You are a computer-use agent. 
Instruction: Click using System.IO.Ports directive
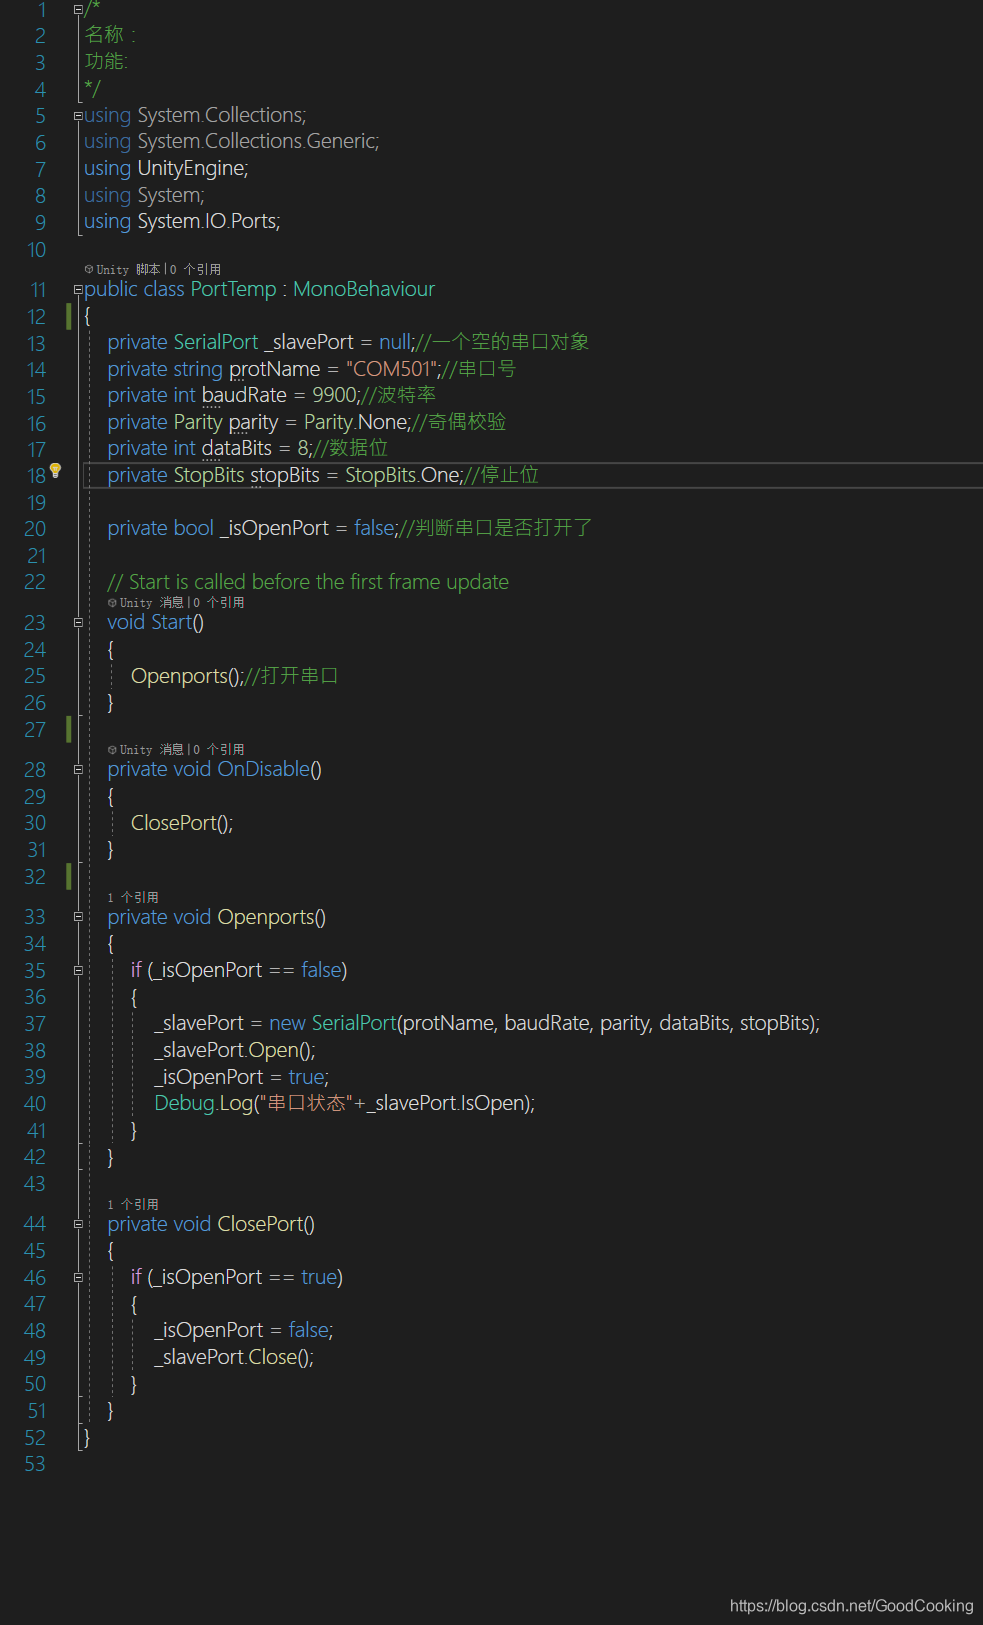pyautogui.click(x=182, y=221)
